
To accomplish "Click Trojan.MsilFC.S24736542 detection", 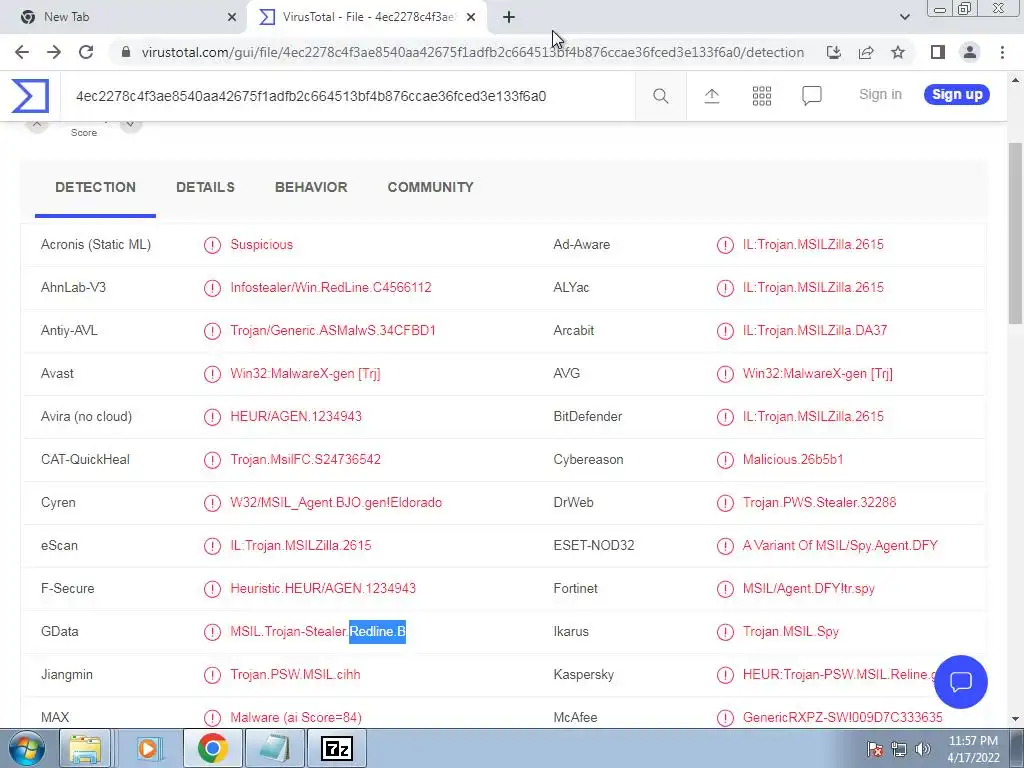I will tap(305, 460).
